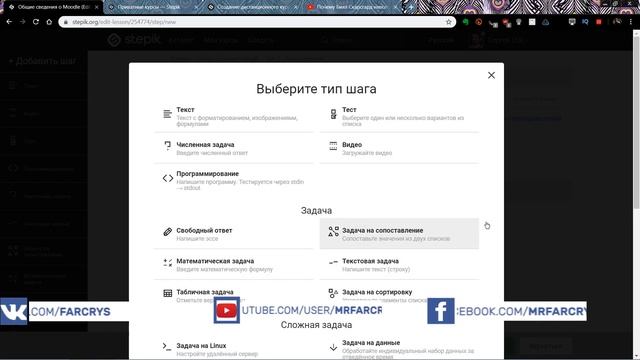
Task: Click the Численная задача icon
Action: 167,146
